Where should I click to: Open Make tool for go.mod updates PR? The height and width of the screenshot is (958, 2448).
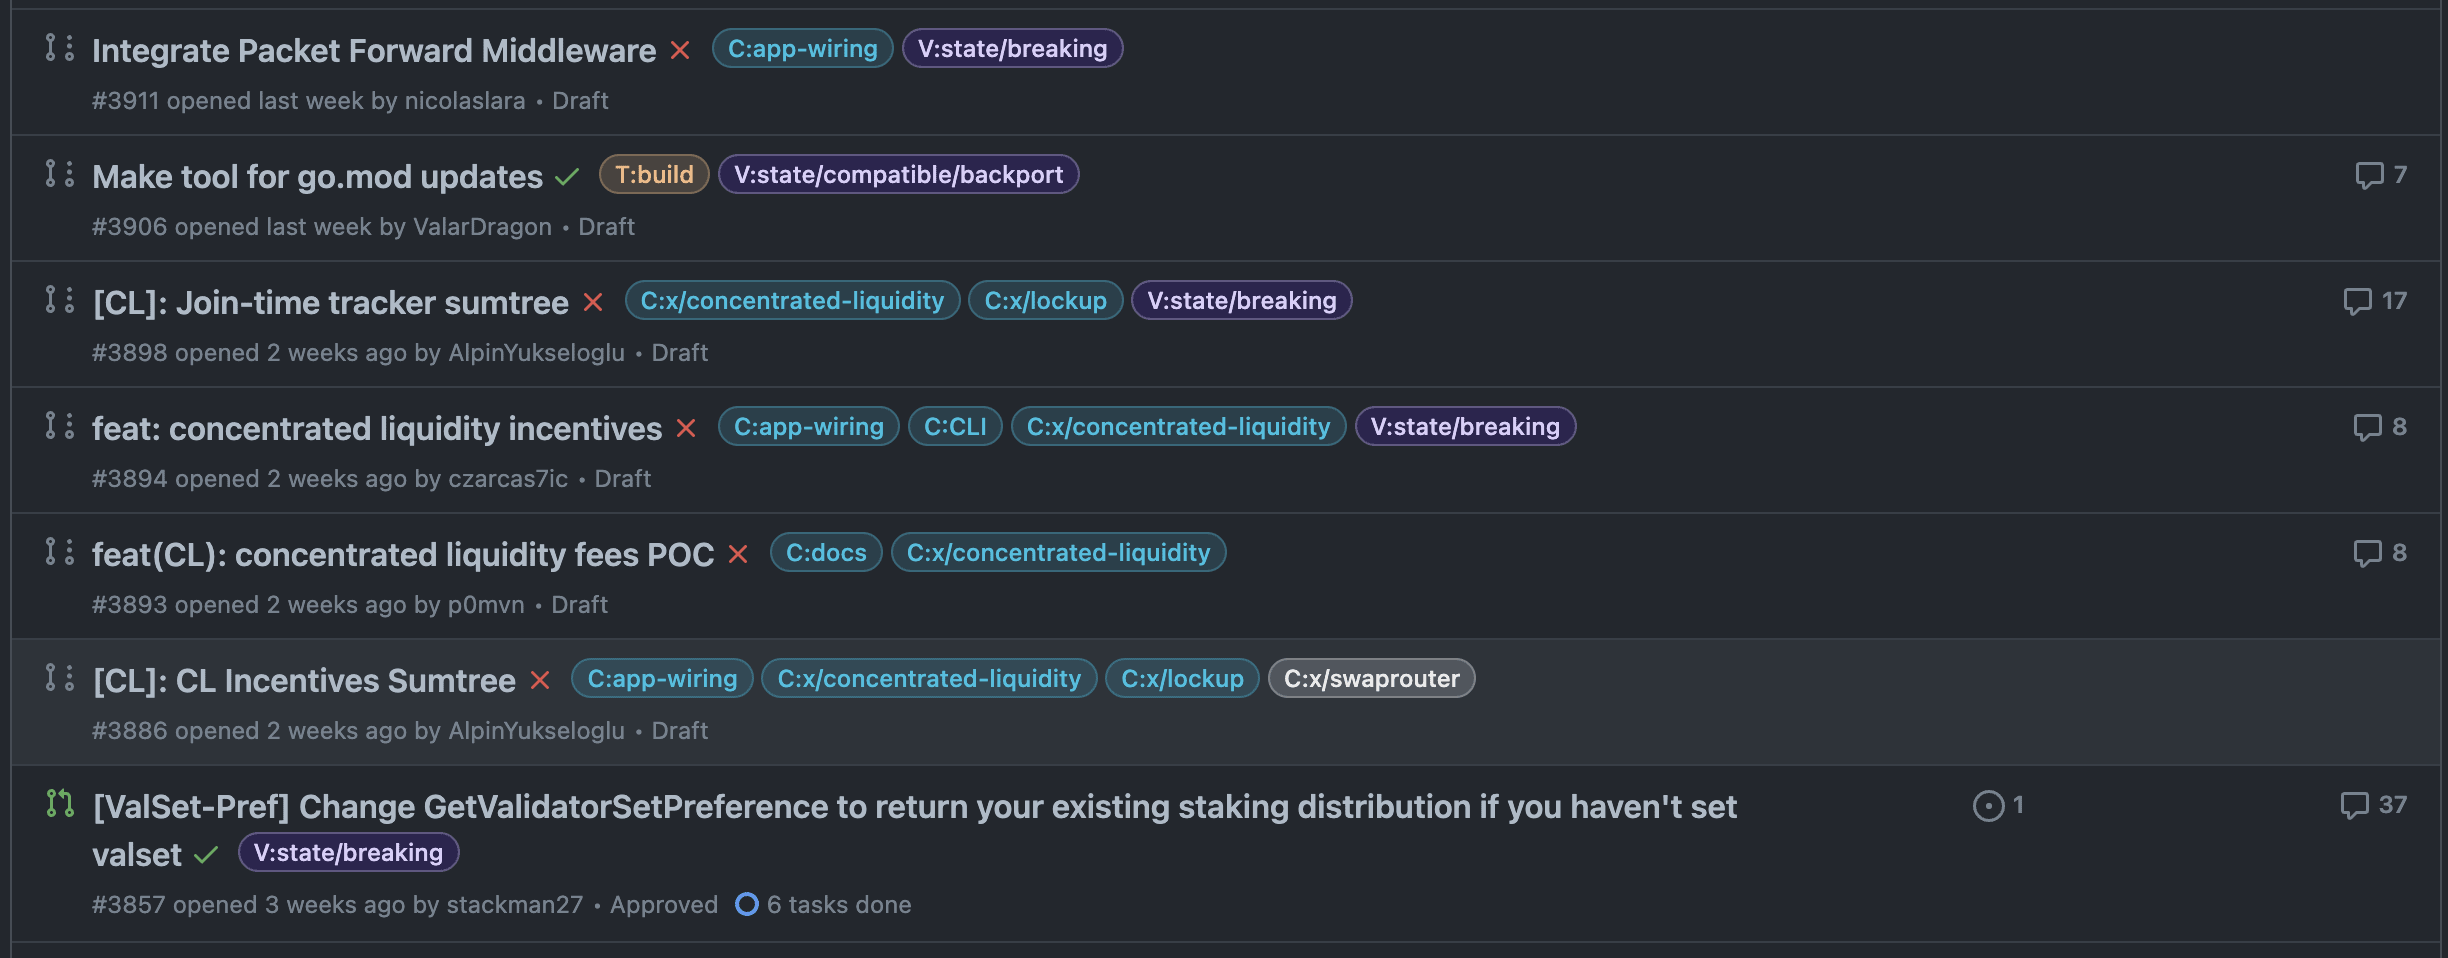[x=317, y=177]
